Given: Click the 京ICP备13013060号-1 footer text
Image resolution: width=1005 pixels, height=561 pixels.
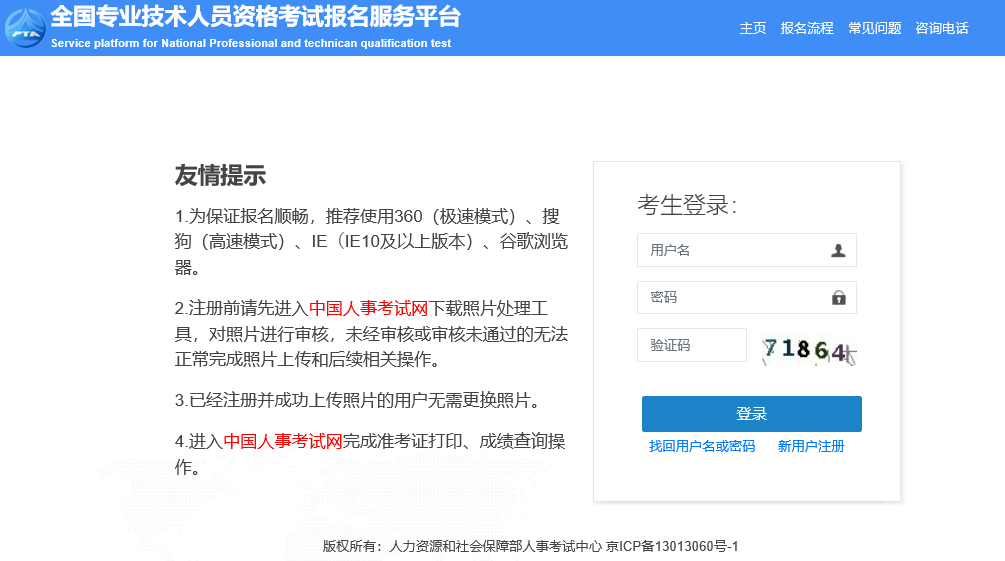Looking at the screenshot, I should 672,546.
